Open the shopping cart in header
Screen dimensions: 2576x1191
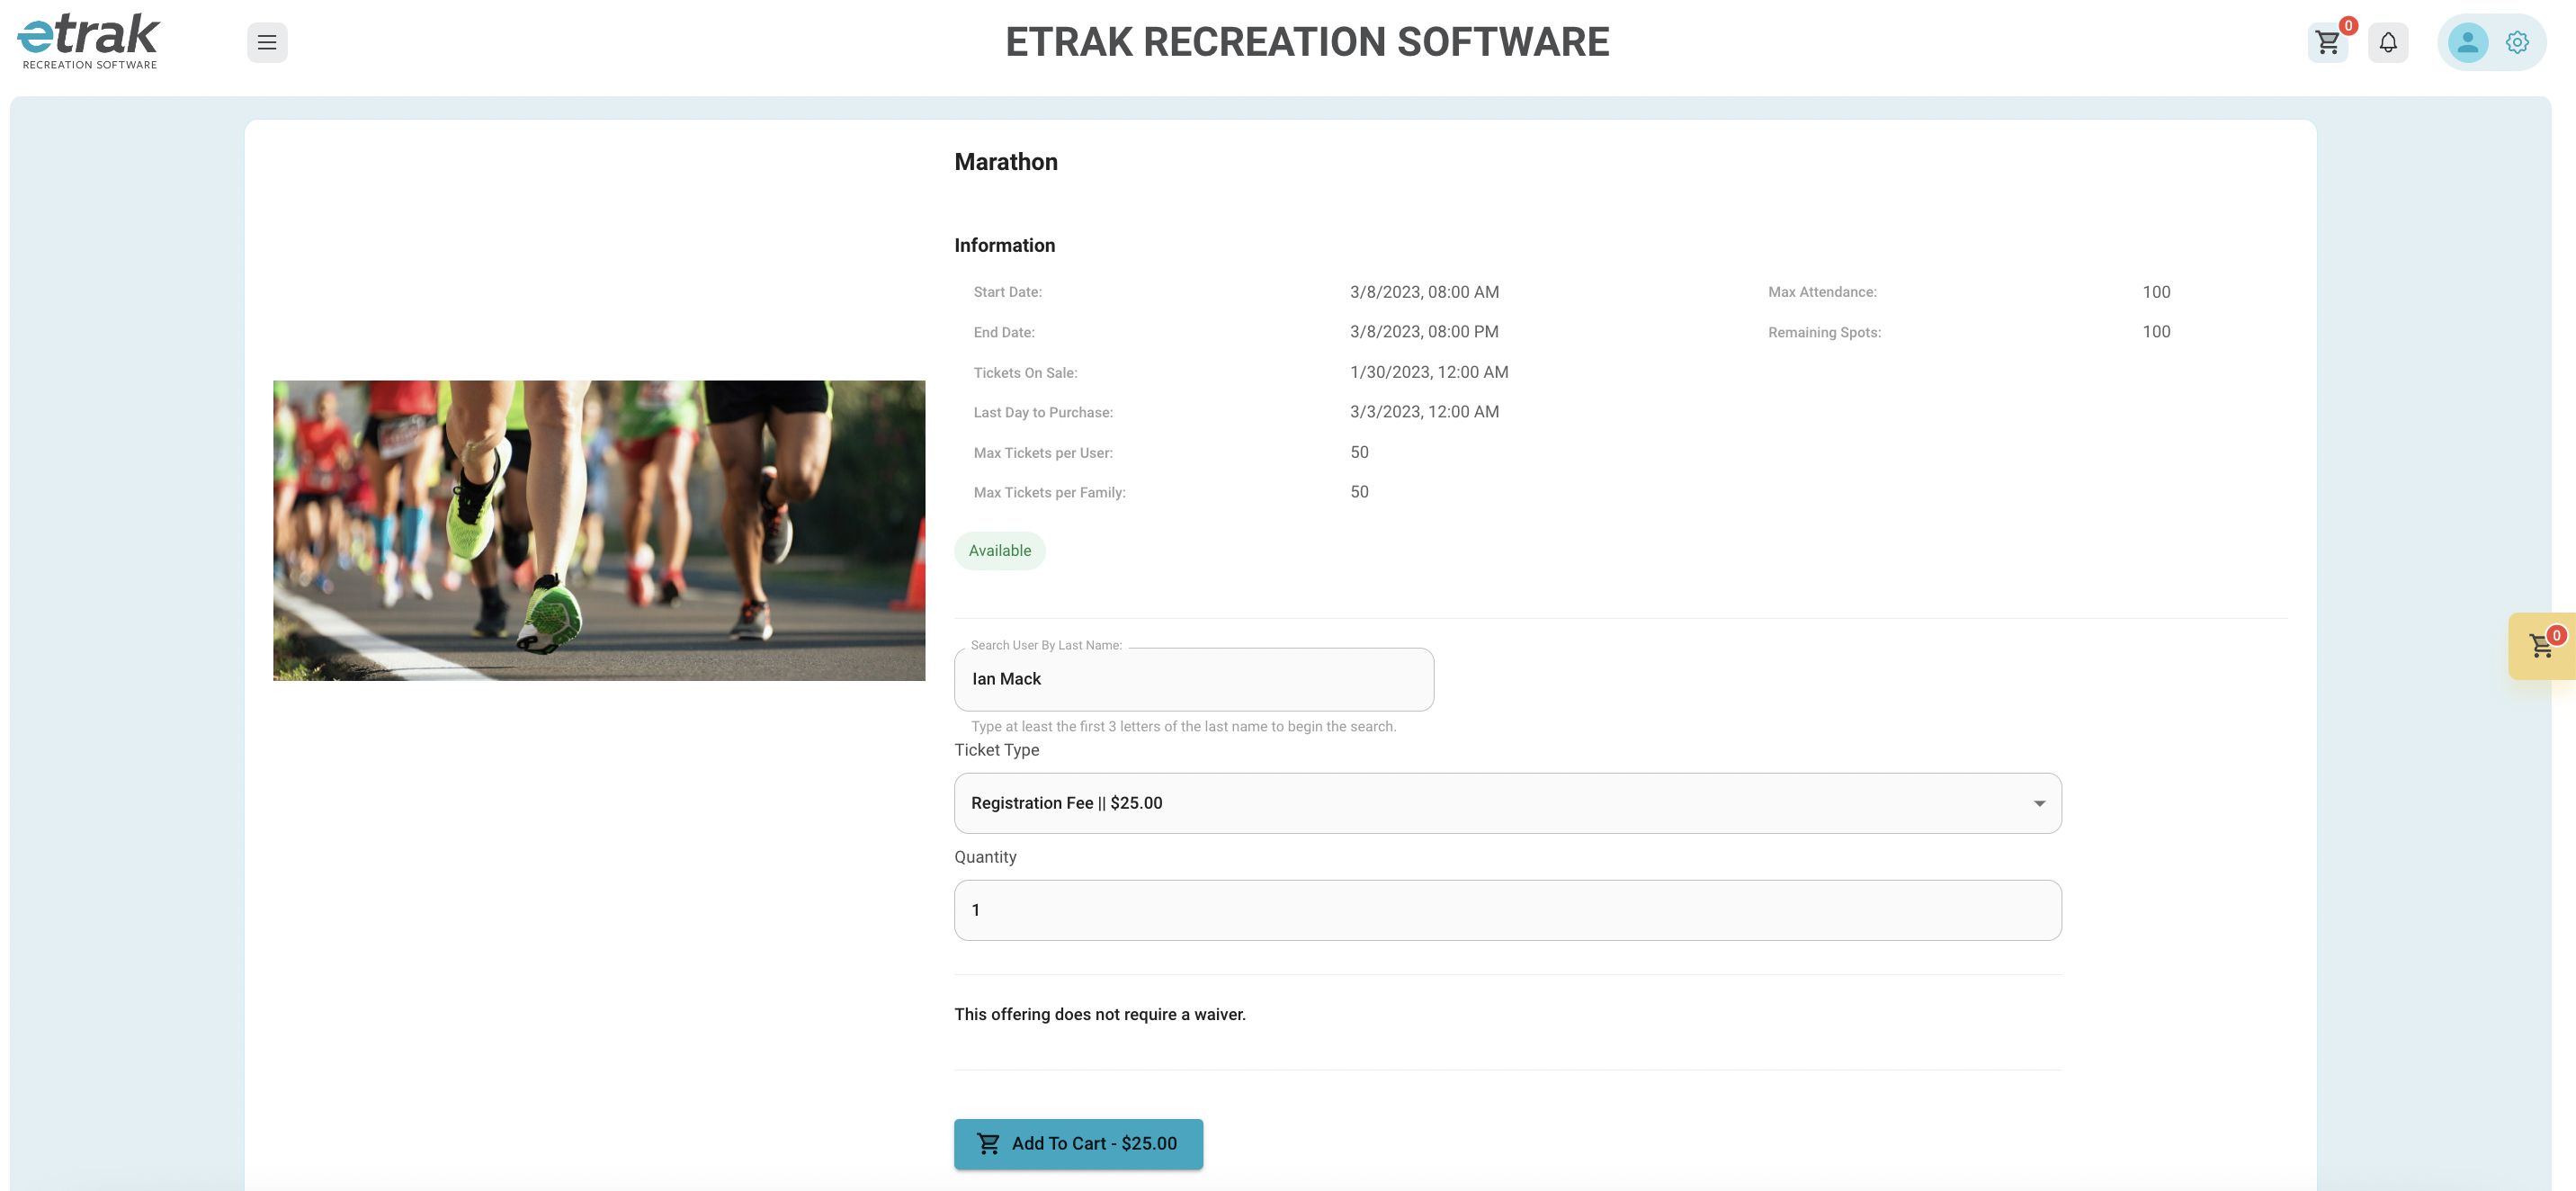click(x=2327, y=42)
